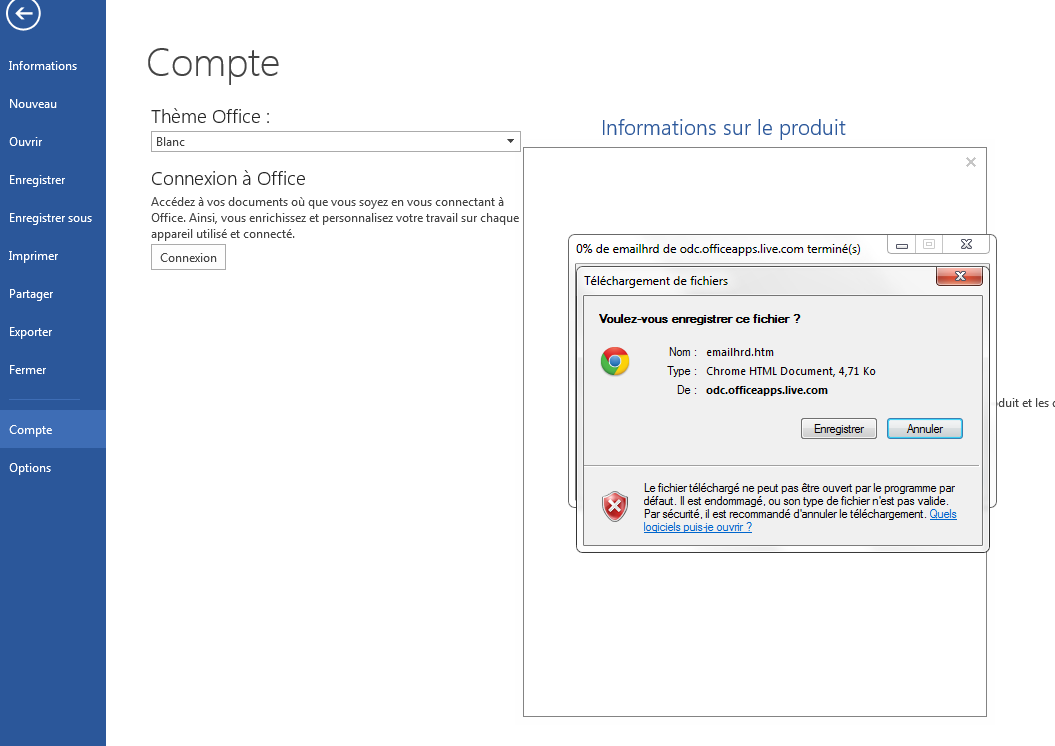Click Enregistrer in the left sidebar
The image size is (1055, 746).
(x=37, y=180)
